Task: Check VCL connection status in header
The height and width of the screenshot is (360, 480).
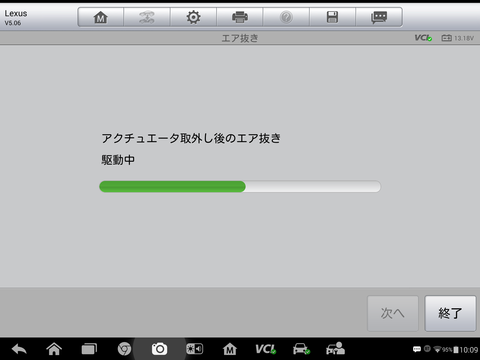Action: click(x=423, y=38)
